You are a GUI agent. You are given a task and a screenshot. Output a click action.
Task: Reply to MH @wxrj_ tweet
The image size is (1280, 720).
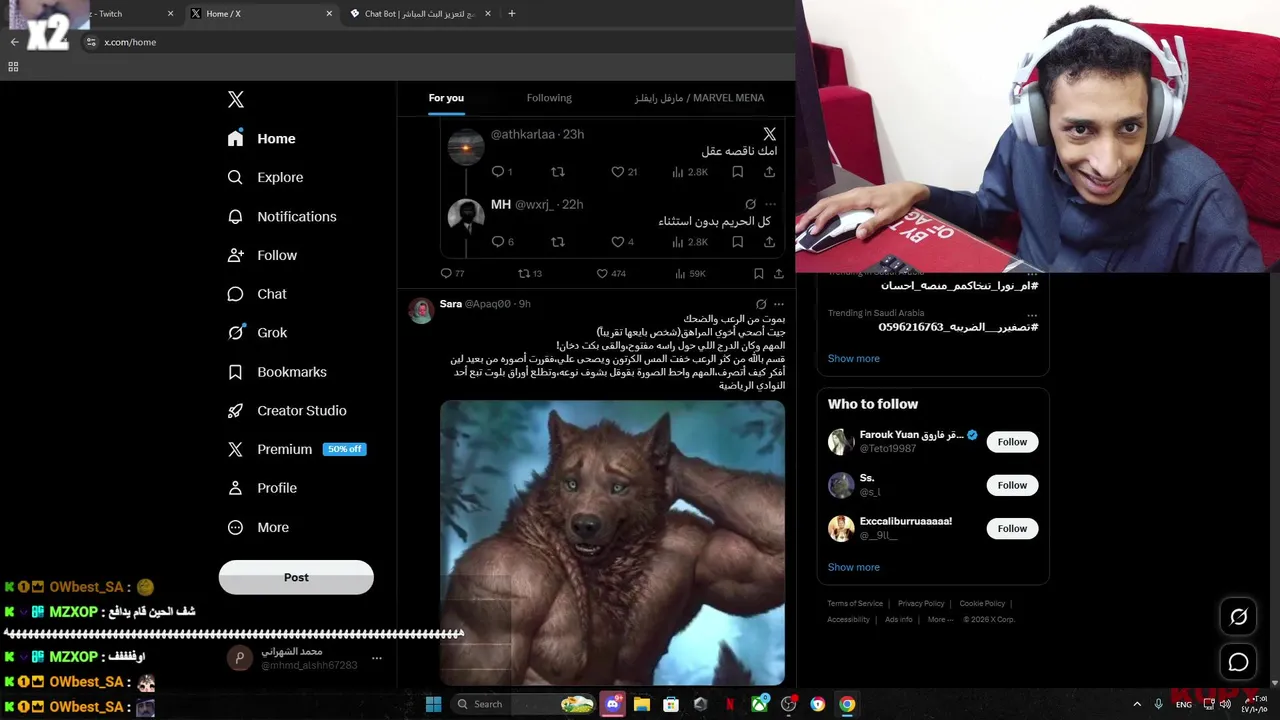pyautogui.click(x=498, y=242)
